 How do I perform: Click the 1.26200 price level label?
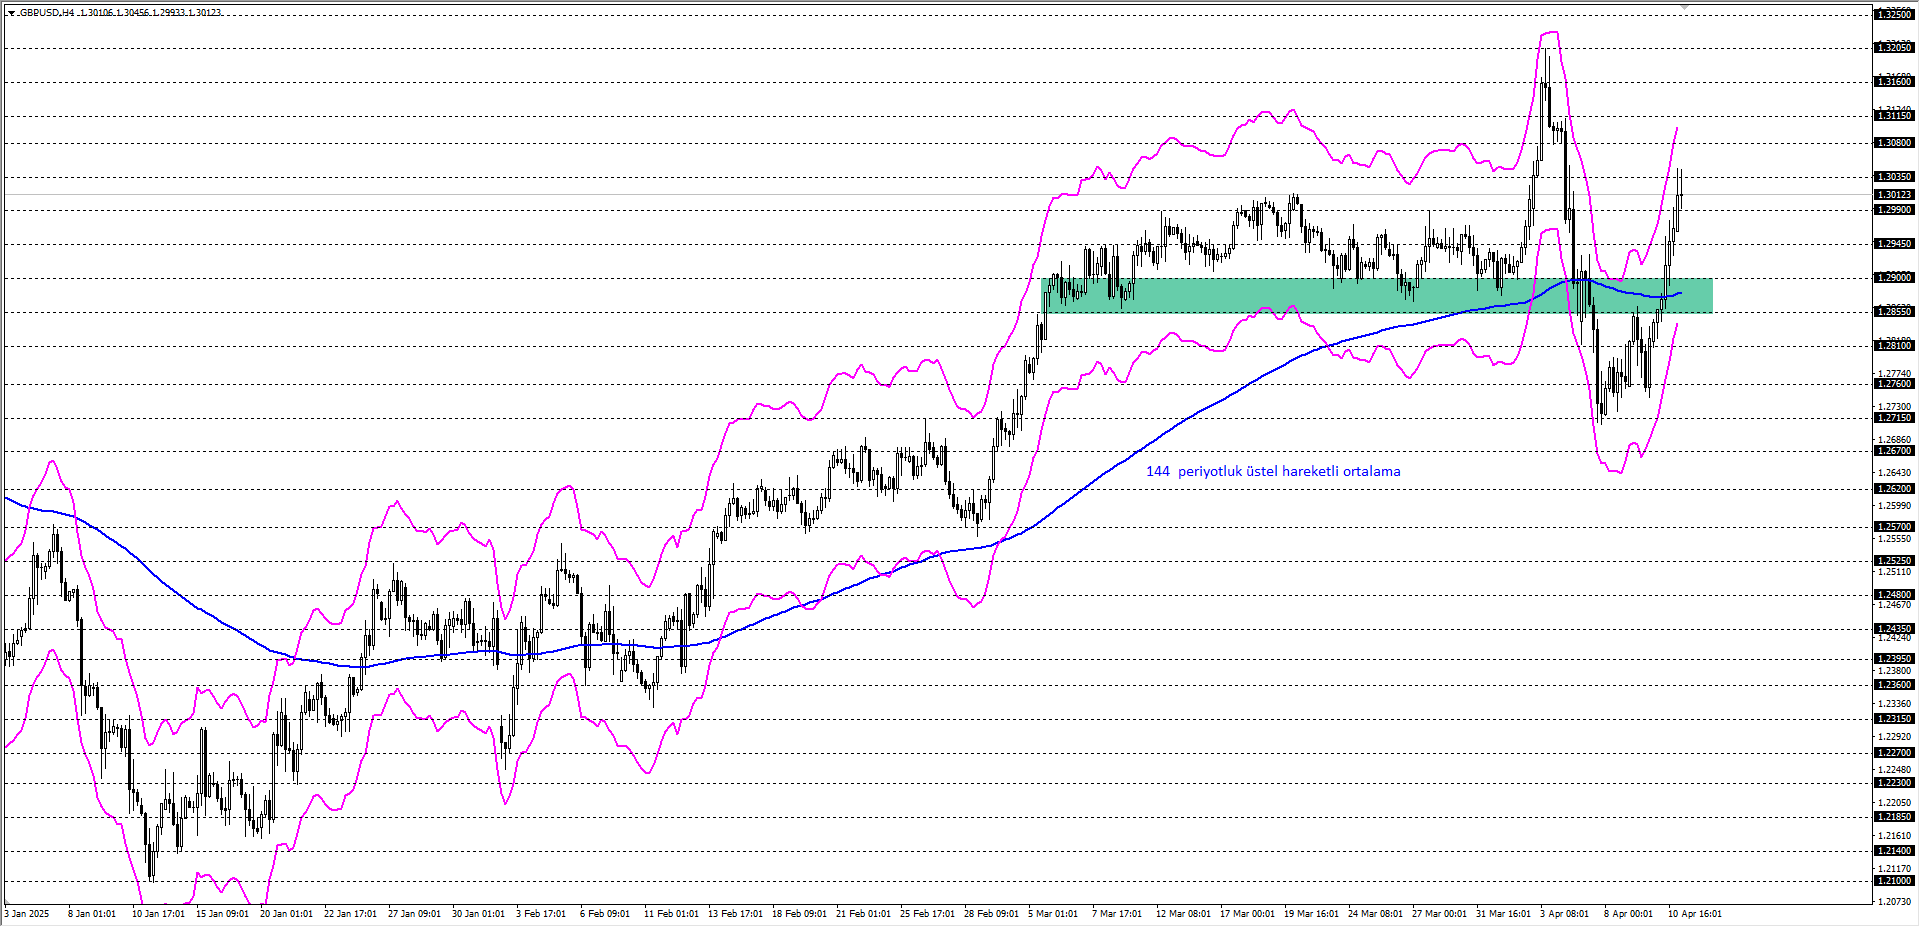pyautogui.click(x=1894, y=489)
